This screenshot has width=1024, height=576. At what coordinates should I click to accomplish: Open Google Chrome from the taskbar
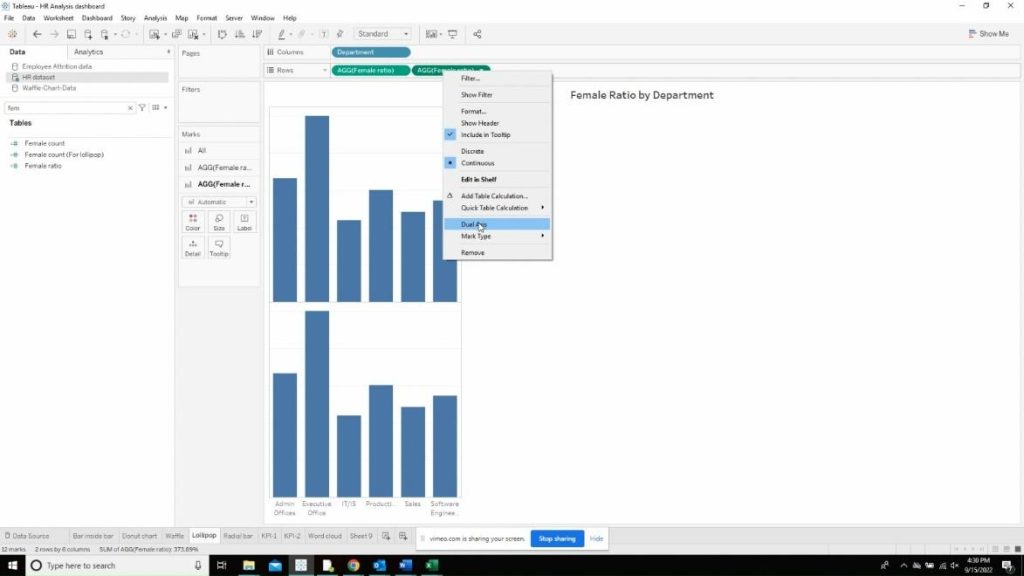(353, 565)
